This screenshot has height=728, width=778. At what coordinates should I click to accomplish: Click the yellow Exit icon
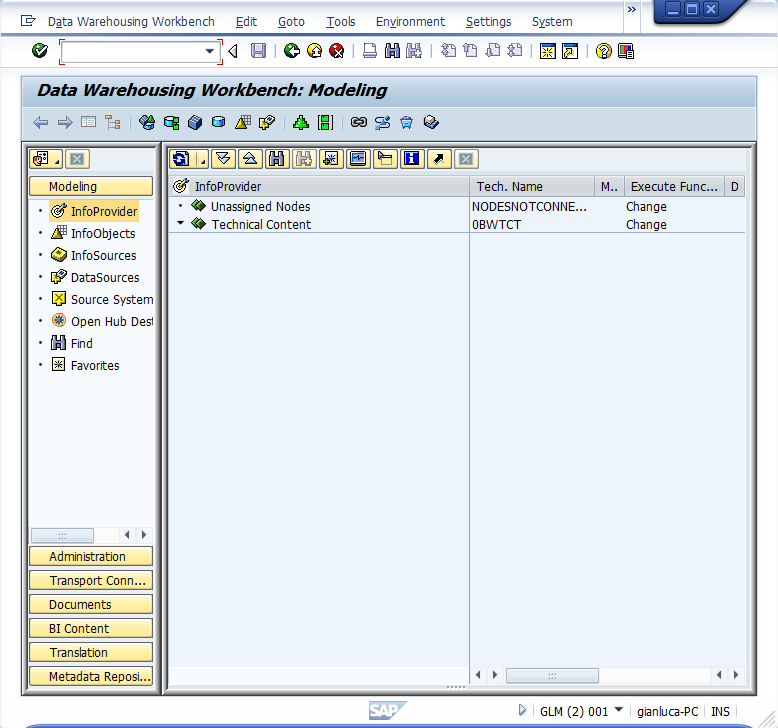point(315,51)
